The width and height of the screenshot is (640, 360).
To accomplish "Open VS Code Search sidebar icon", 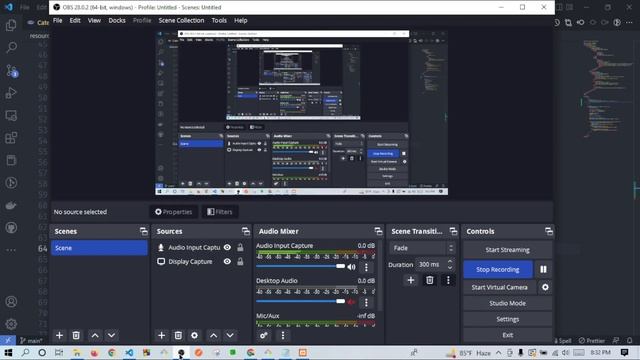I will [x=11, y=47].
